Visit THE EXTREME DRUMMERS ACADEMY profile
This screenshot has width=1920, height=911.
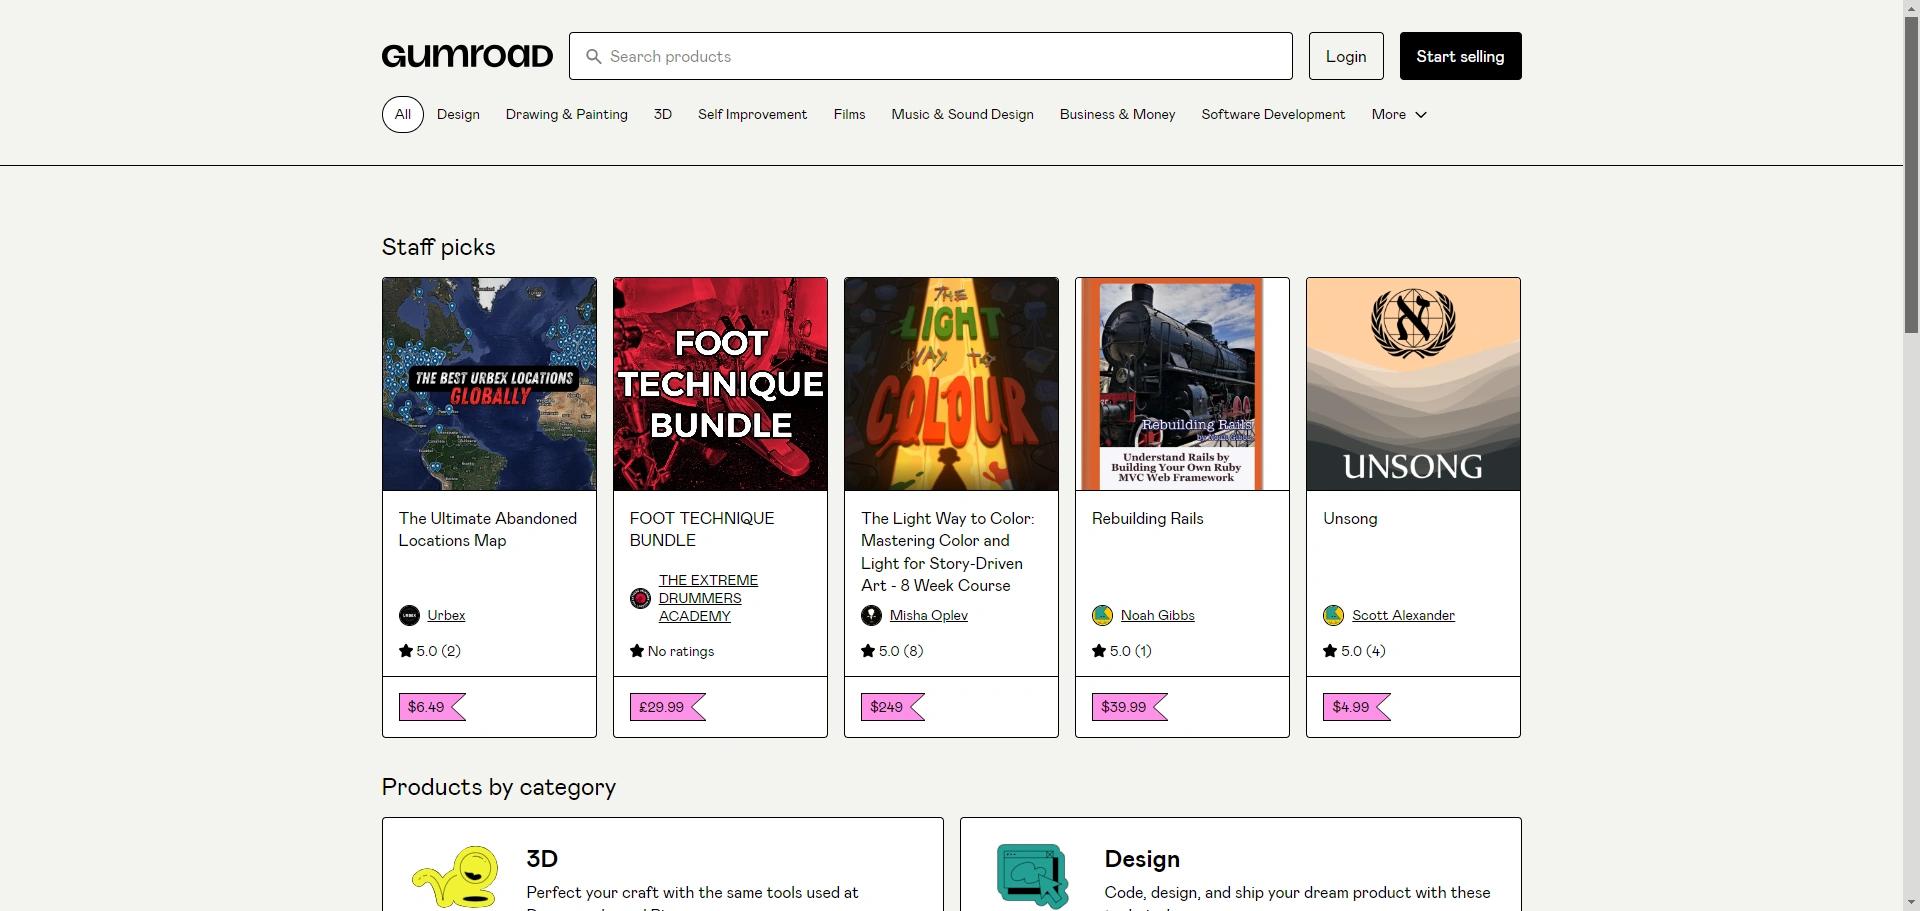[x=708, y=598]
